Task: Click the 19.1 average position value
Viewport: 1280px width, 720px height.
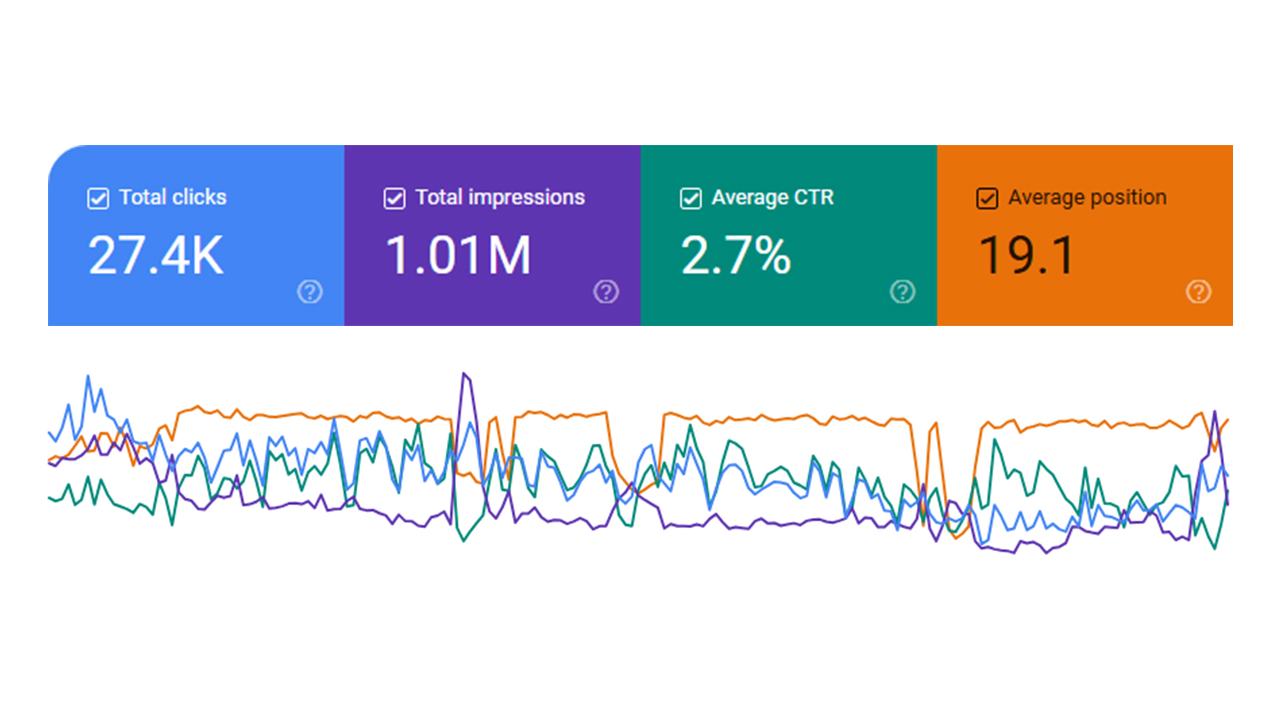Action: pyautogui.click(x=1026, y=256)
